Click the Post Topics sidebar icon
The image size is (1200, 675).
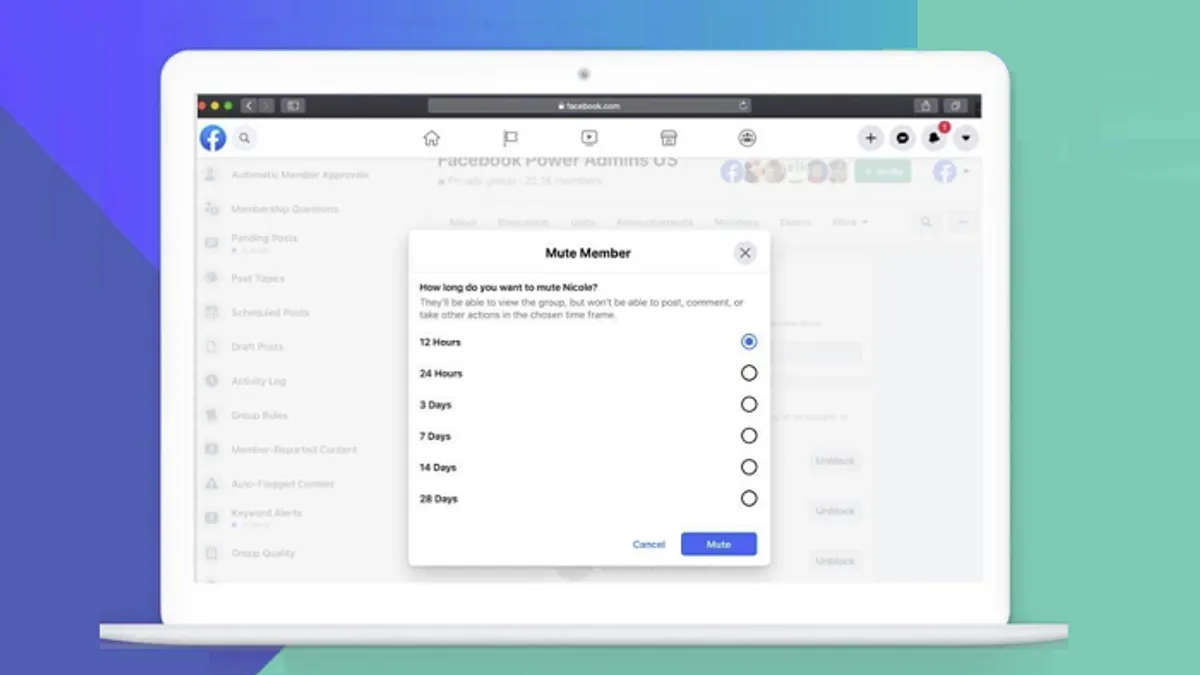click(x=211, y=278)
